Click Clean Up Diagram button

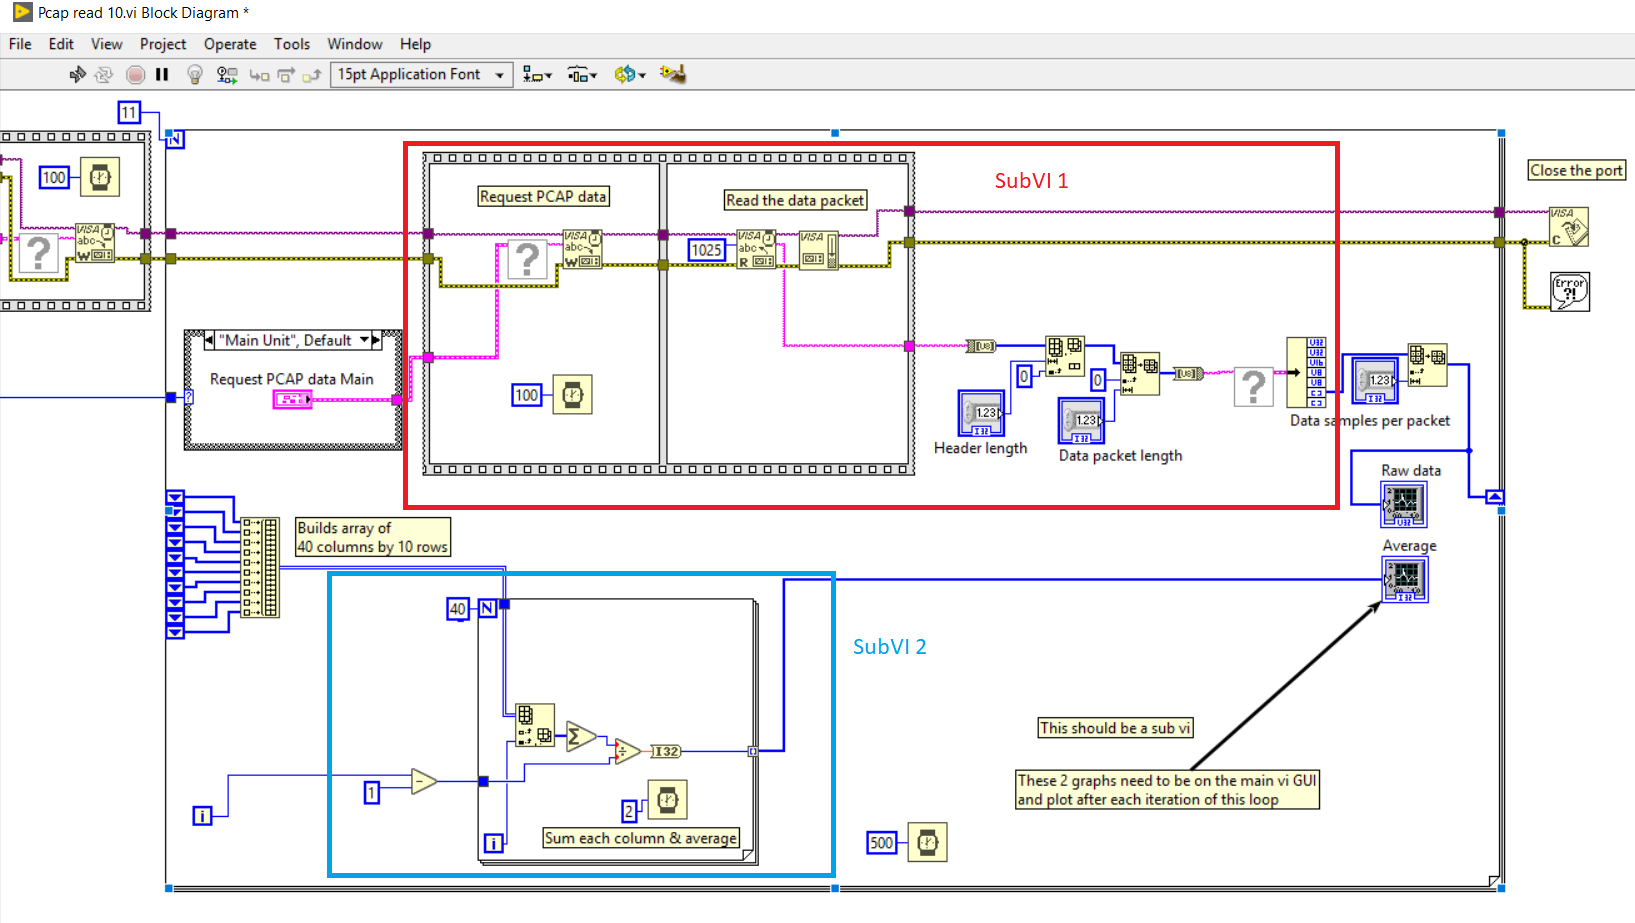[x=673, y=75]
